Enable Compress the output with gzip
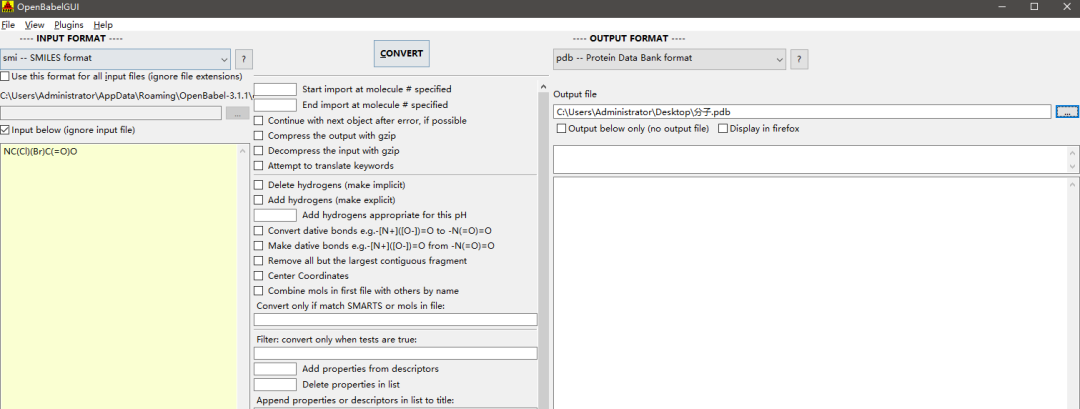Viewport: 1080px width, 409px height. tap(258, 136)
